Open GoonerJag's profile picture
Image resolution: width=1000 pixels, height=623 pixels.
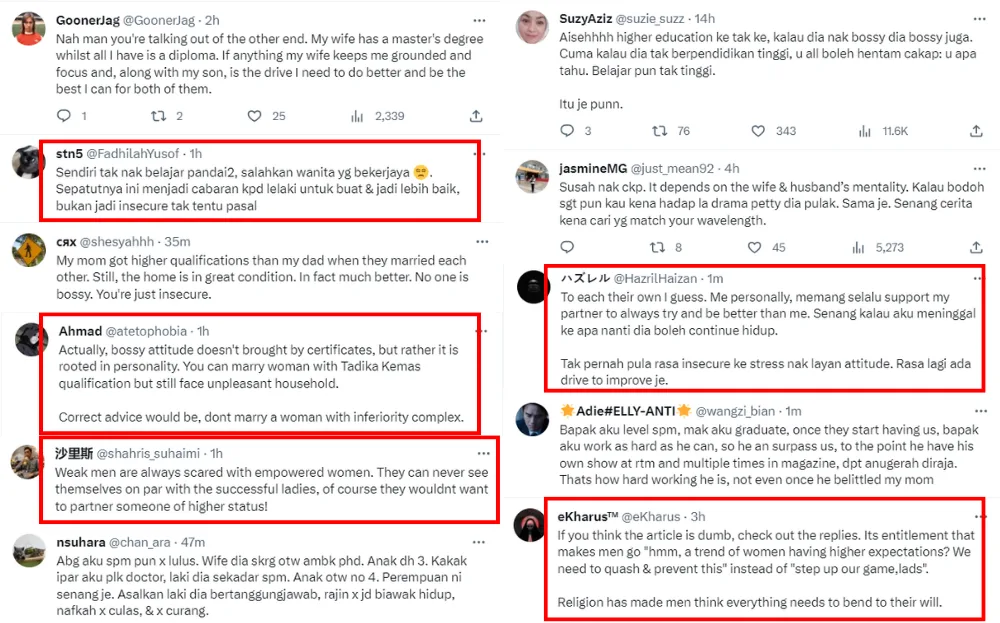(29, 29)
